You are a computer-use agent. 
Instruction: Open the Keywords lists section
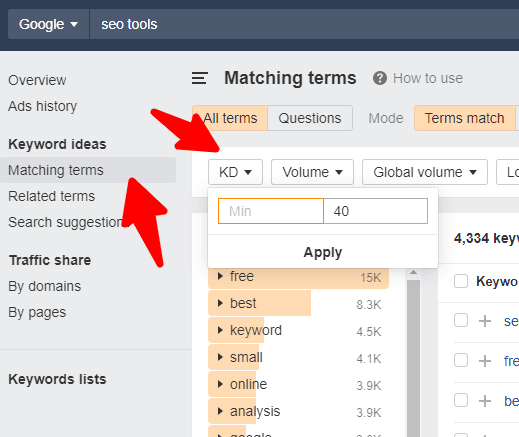tap(57, 379)
